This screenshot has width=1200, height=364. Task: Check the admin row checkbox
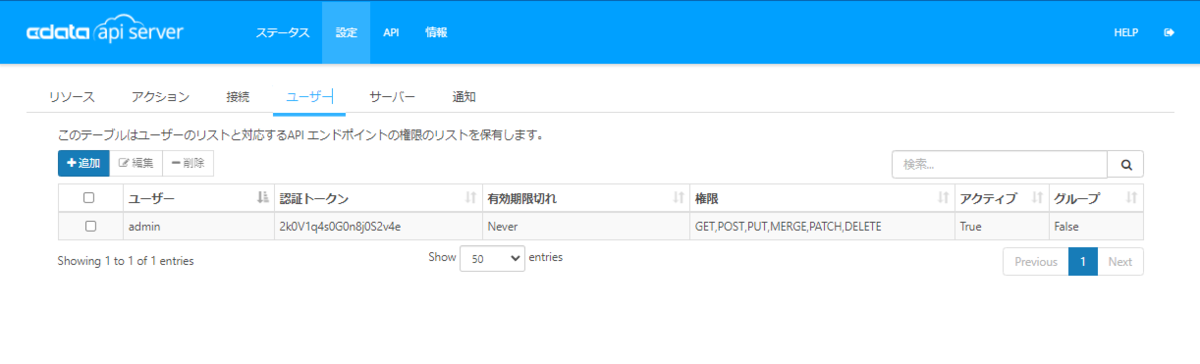point(90,226)
